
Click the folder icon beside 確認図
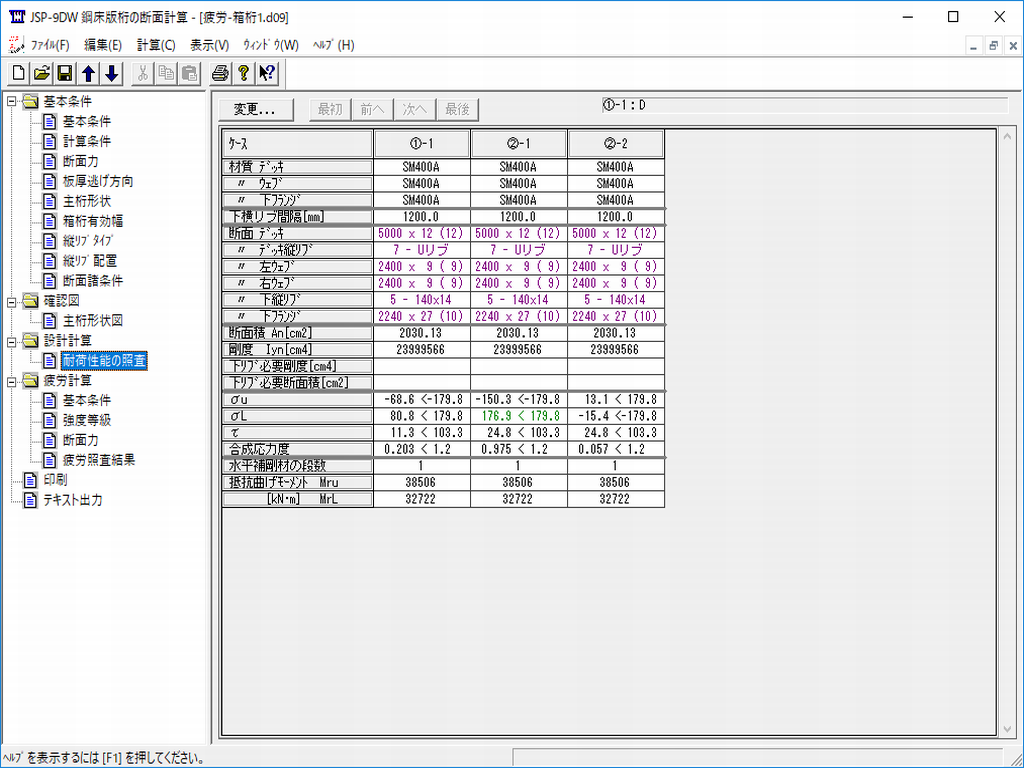[30, 301]
